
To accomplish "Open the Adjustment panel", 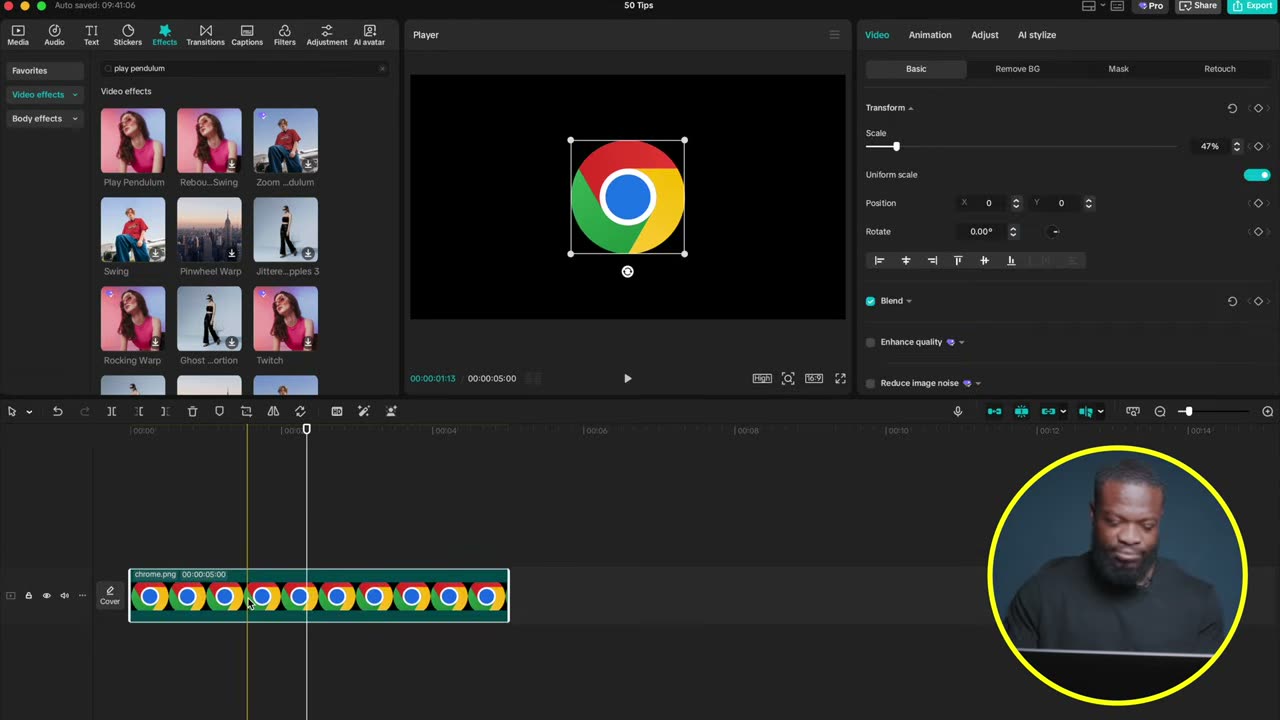I will (x=327, y=35).
